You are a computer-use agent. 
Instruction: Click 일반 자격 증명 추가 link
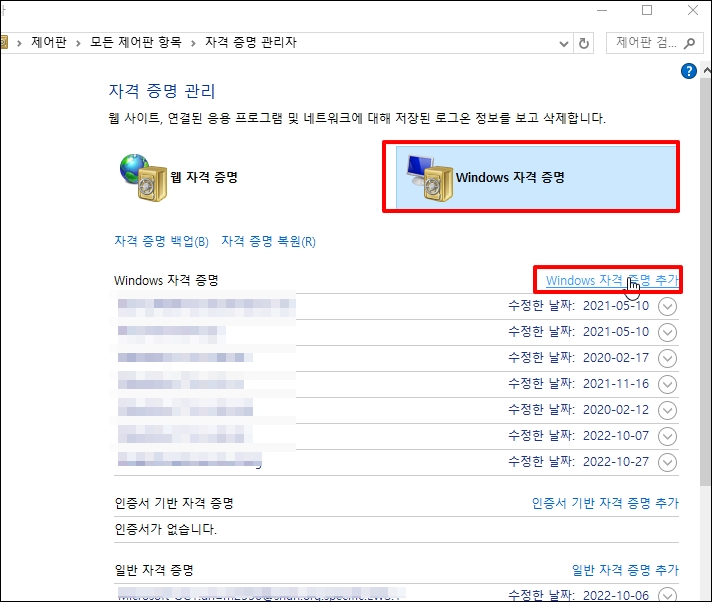coord(625,570)
